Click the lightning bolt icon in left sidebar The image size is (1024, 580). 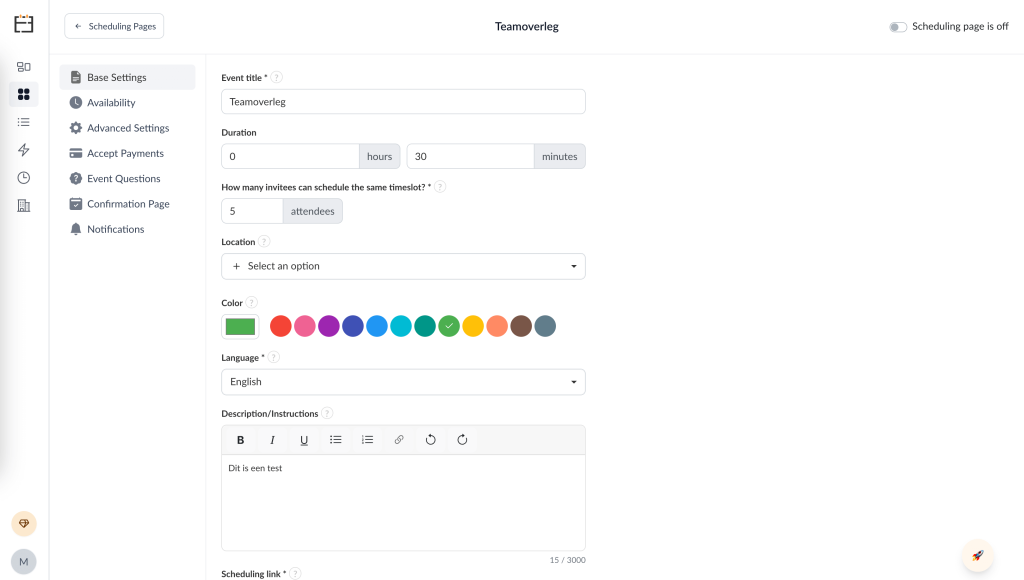pyautogui.click(x=24, y=150)
